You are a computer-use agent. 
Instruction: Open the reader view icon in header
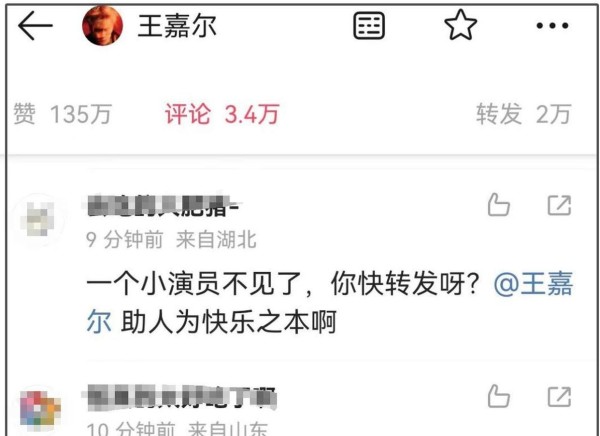point(369,26)
